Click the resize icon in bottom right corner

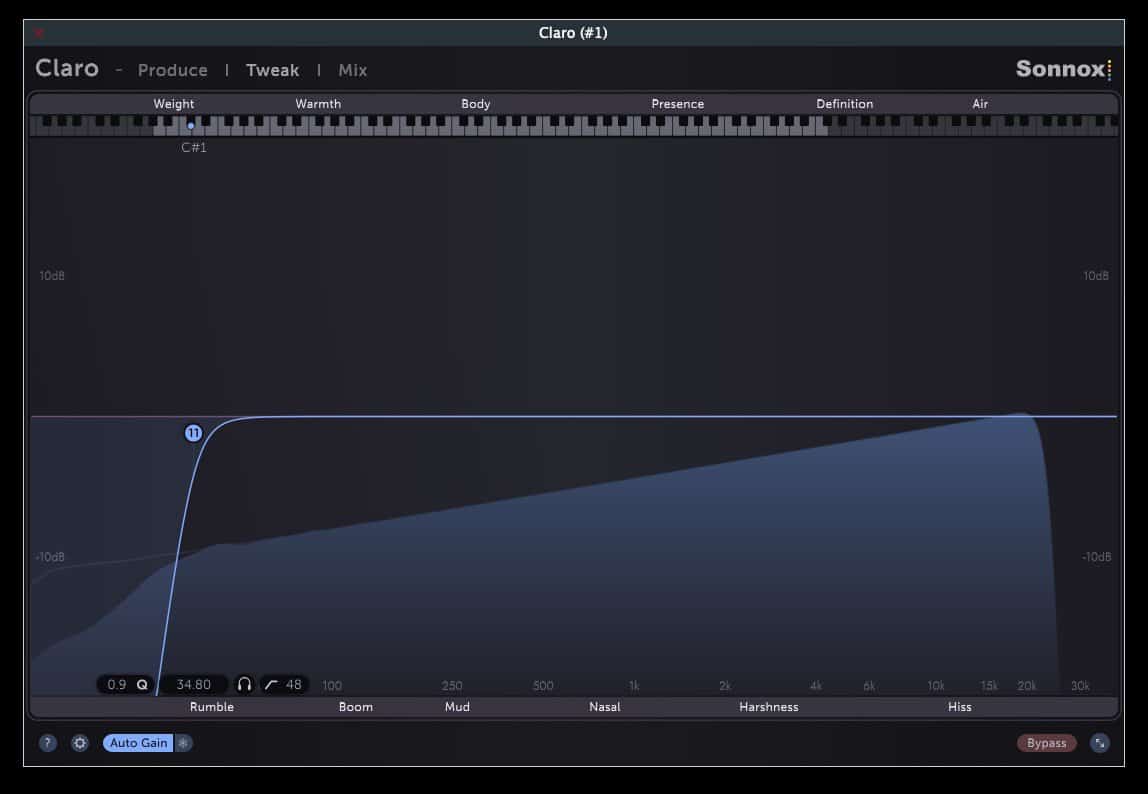[x=1100, y=743]
